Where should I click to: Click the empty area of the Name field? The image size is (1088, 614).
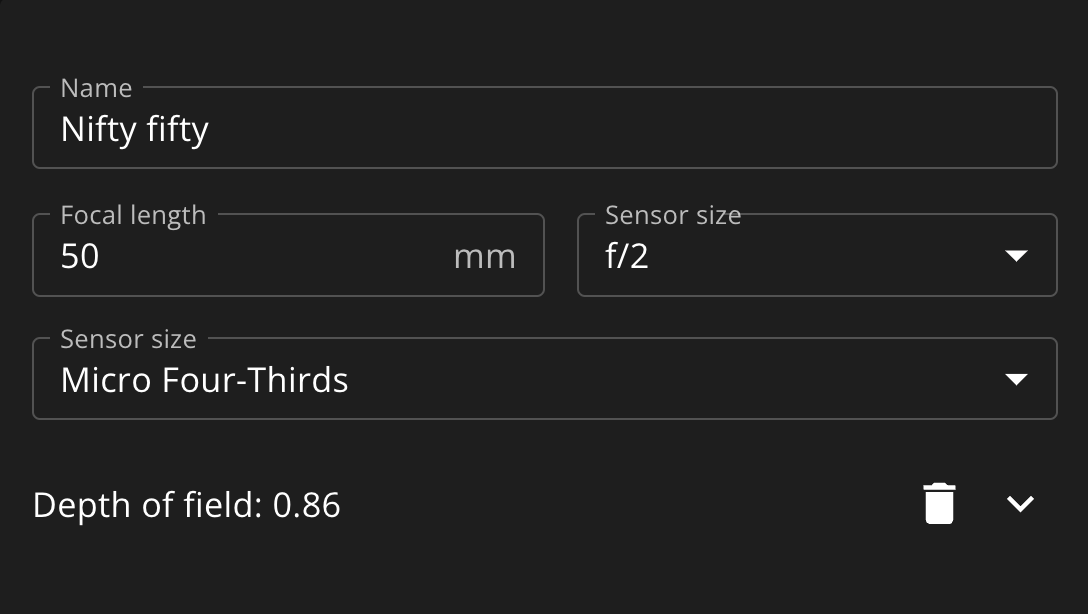[x=624, y=129]
